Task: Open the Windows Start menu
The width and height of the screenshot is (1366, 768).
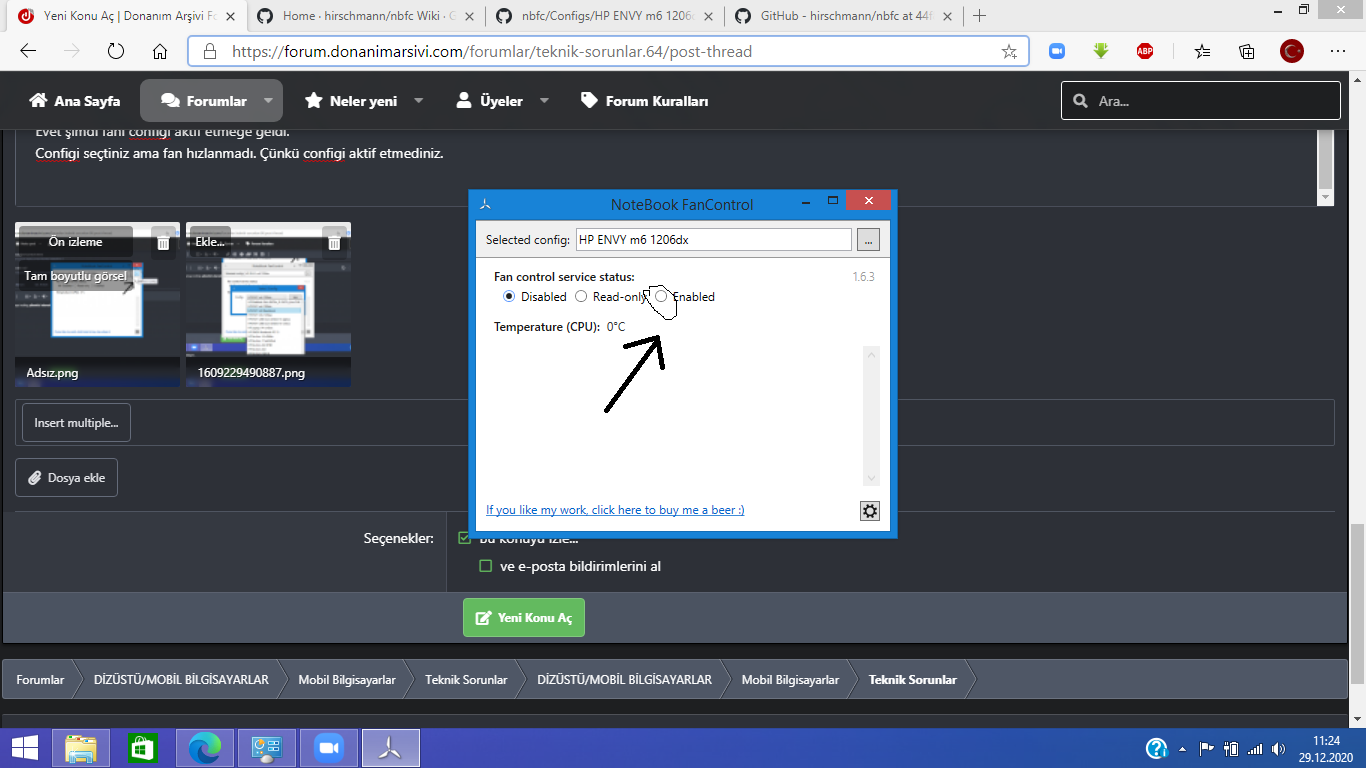Action: click(25, 748)
